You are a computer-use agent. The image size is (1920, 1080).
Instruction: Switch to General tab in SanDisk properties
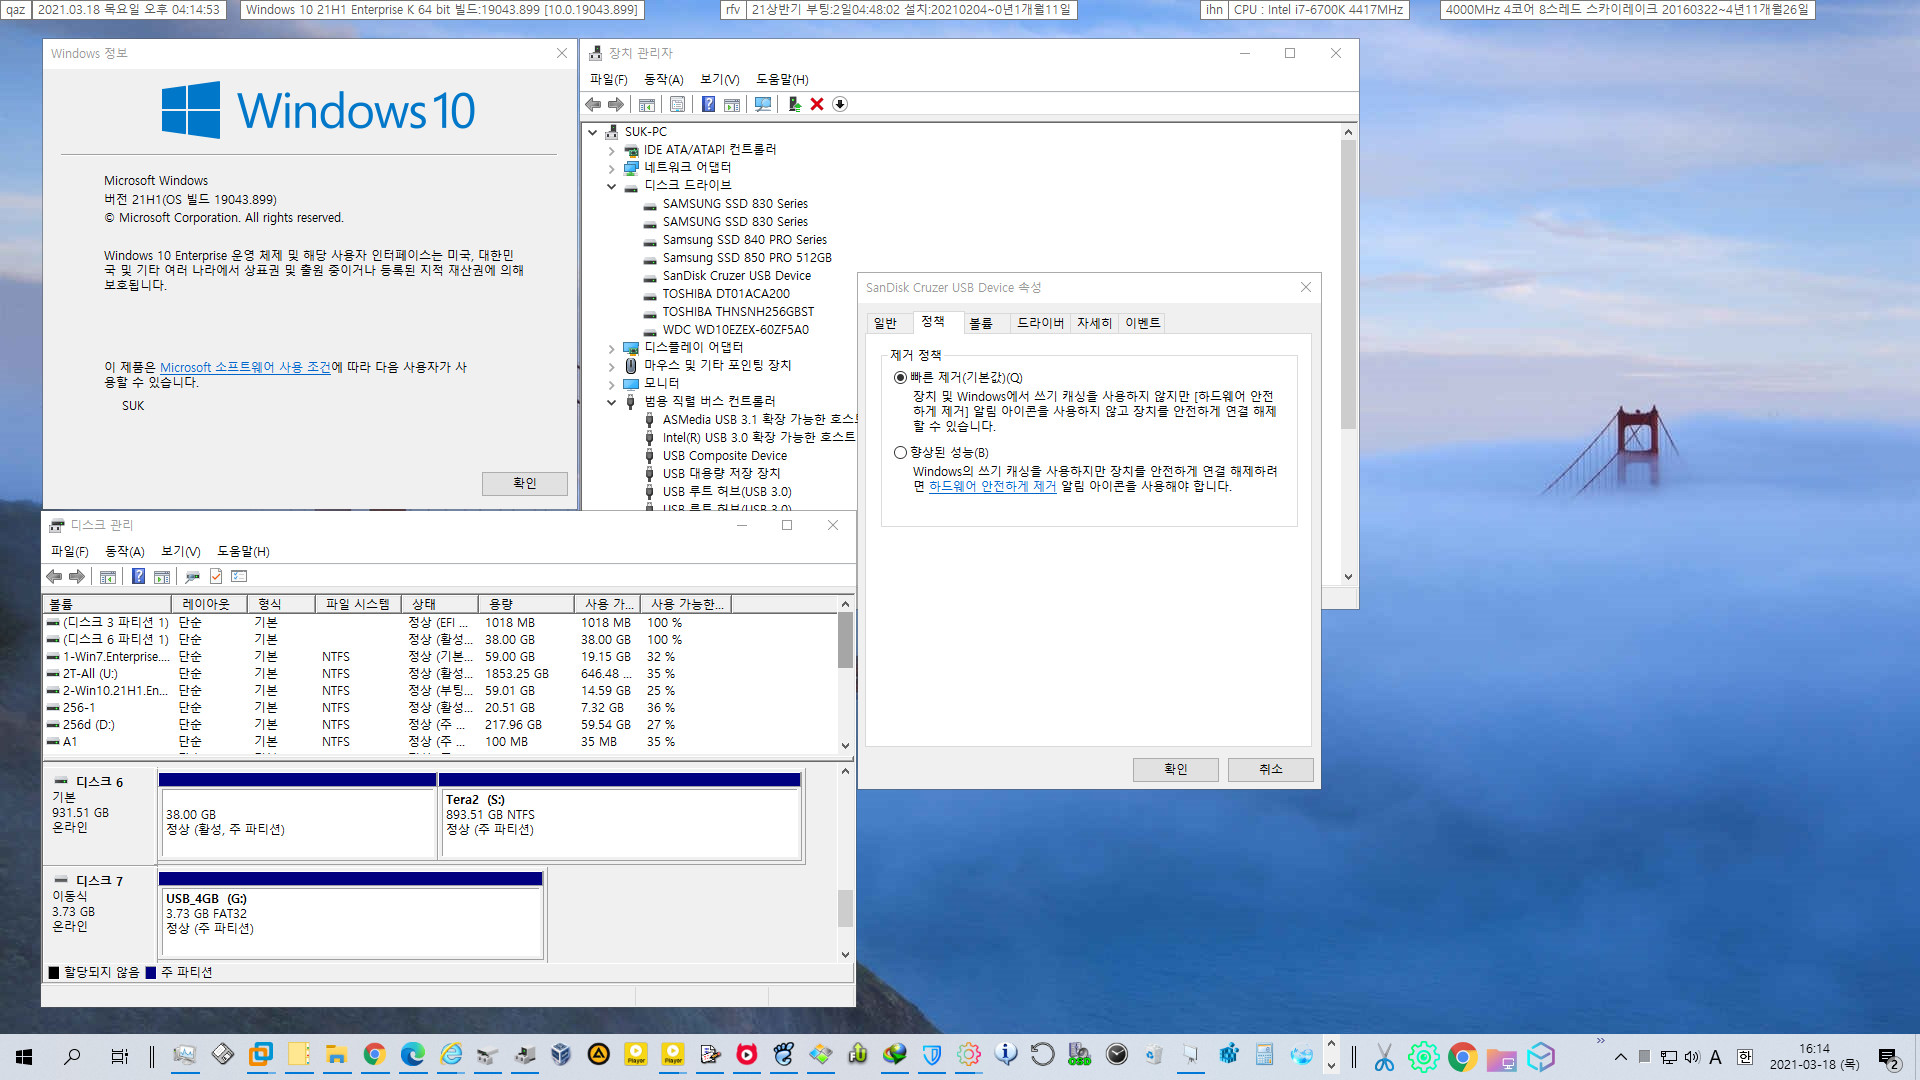[x=885, y=323]
